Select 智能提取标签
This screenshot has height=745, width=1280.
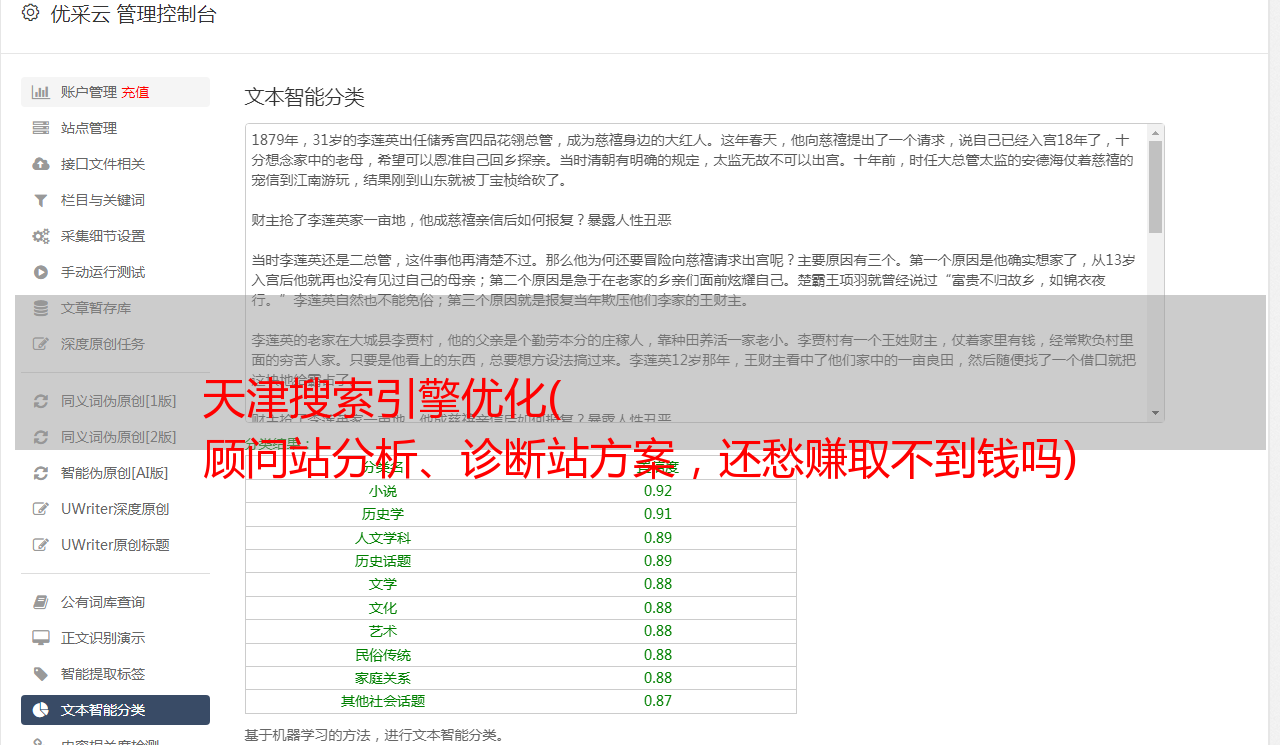pyautogui.click(x=115, y=674)
